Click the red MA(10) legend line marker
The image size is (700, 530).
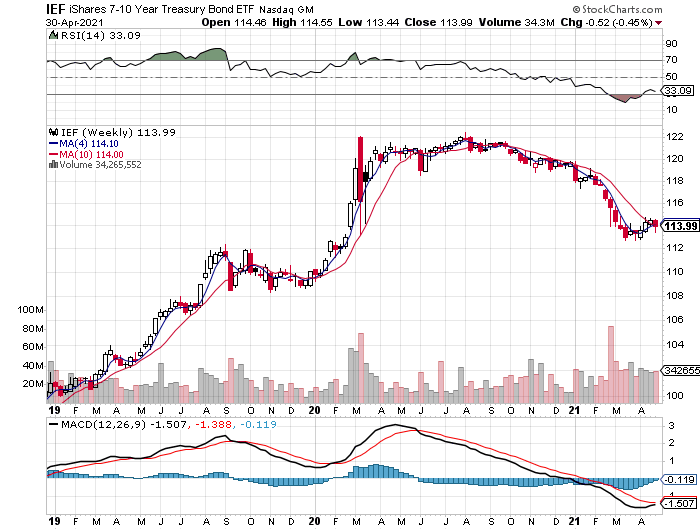pos(53,154)
